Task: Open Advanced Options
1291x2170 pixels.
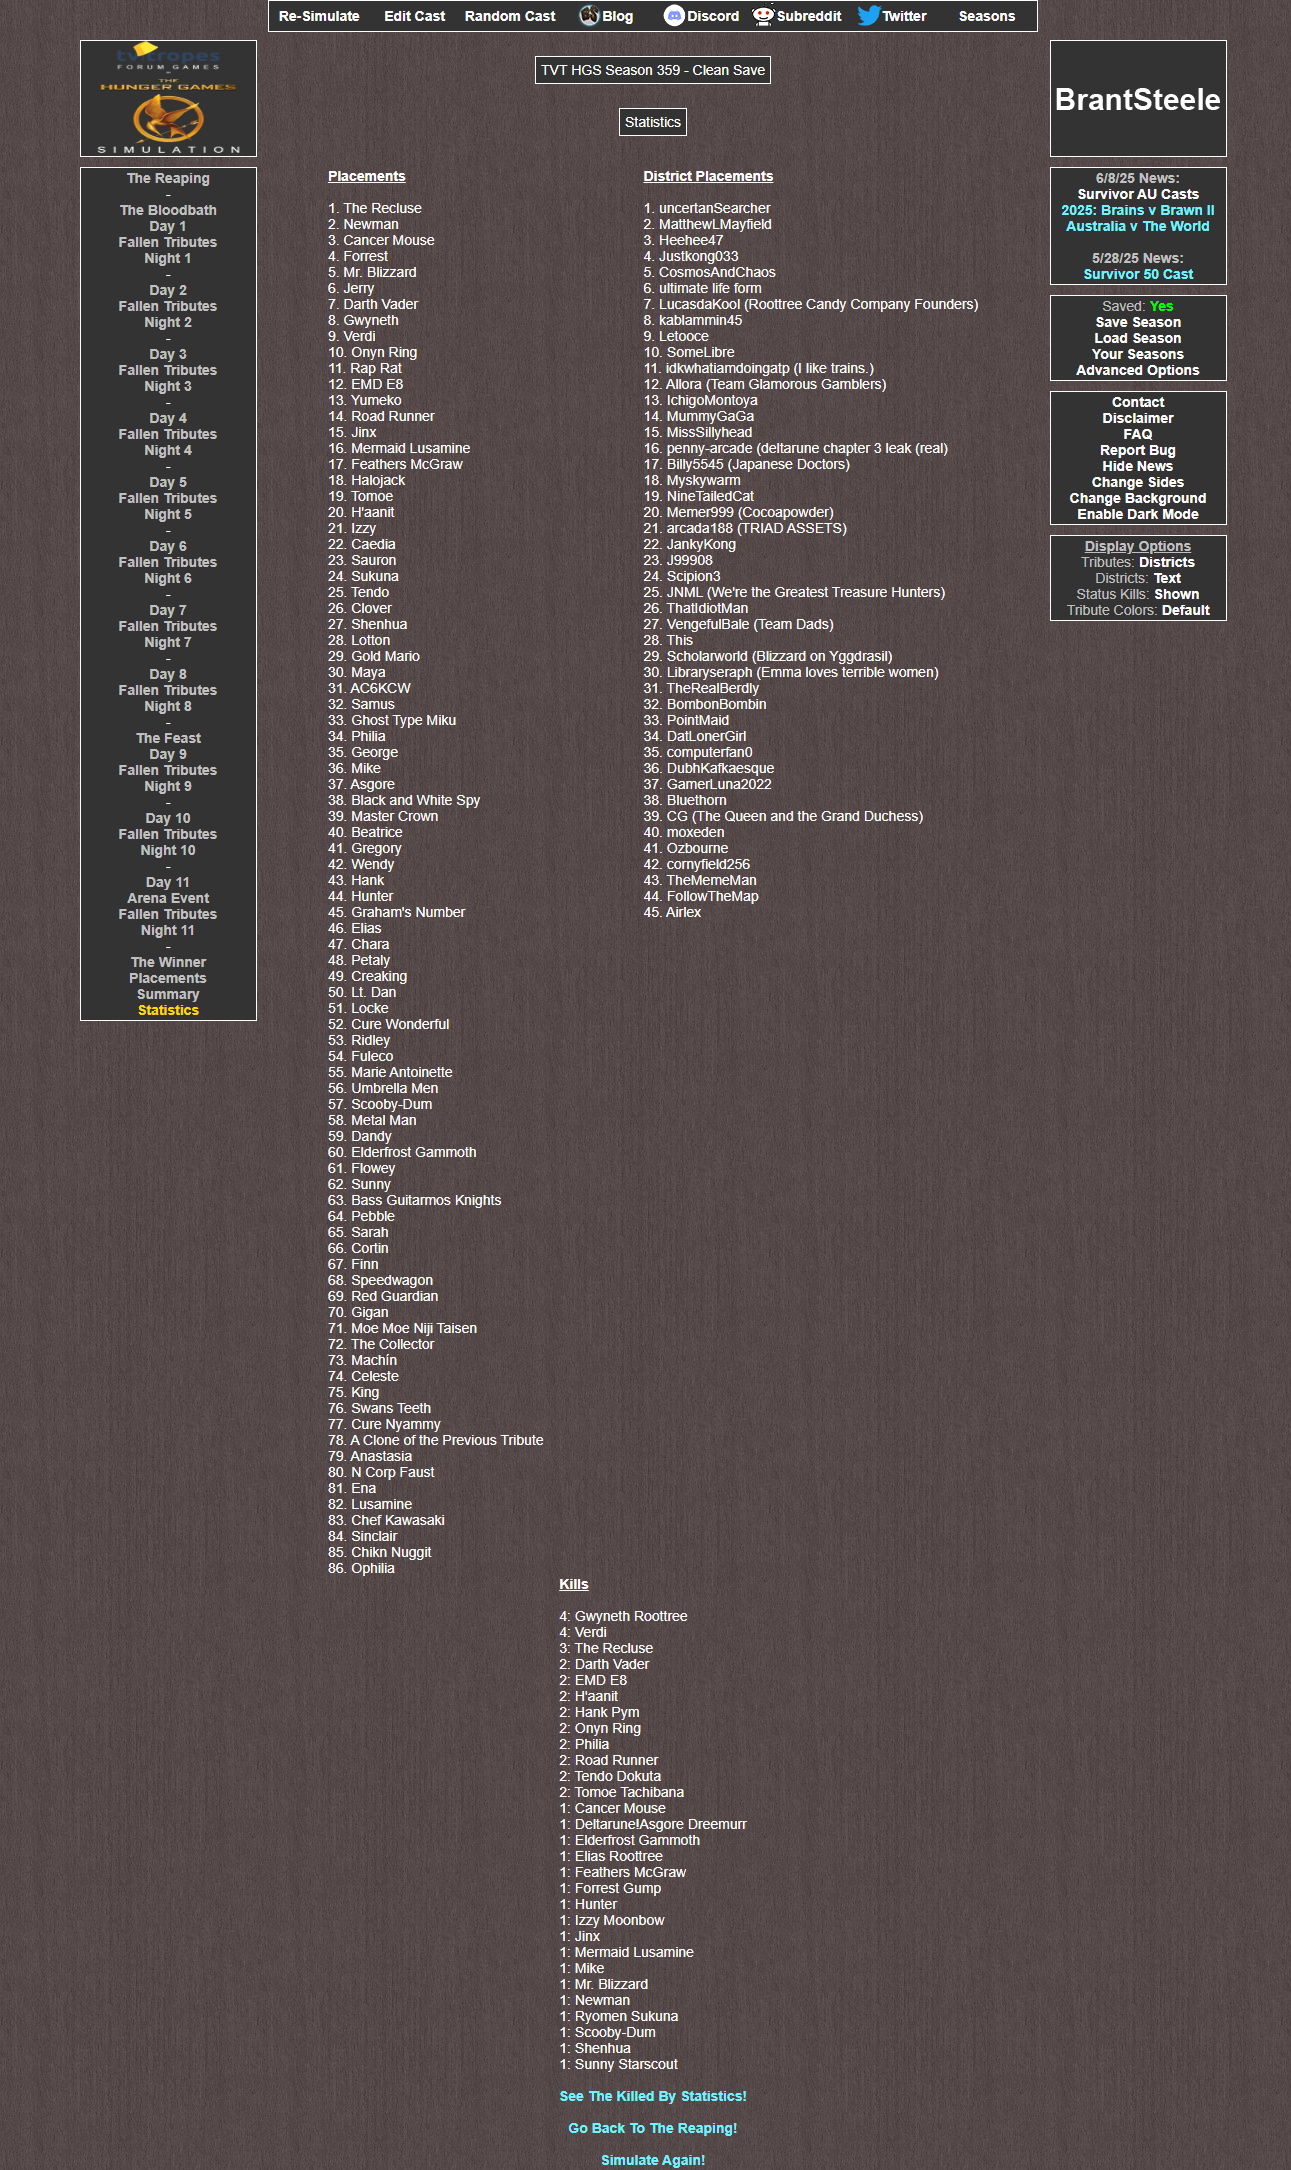Action: [x=1138, y=370]
